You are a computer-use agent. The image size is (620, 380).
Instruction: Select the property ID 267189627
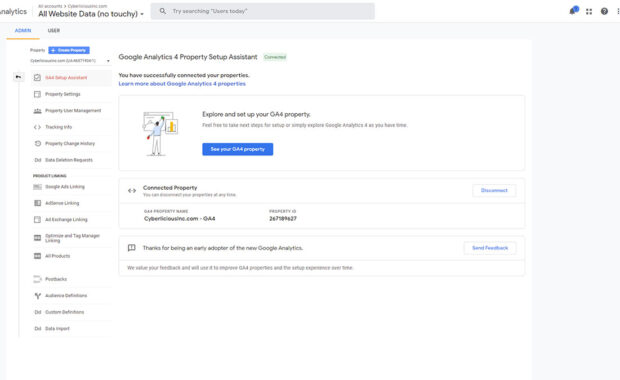pos(283,219)
